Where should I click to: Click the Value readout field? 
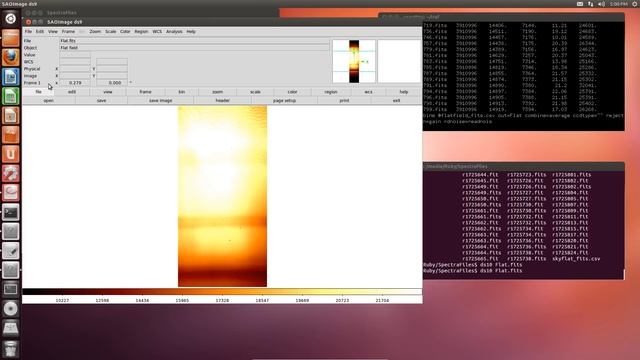click(75, 55)
